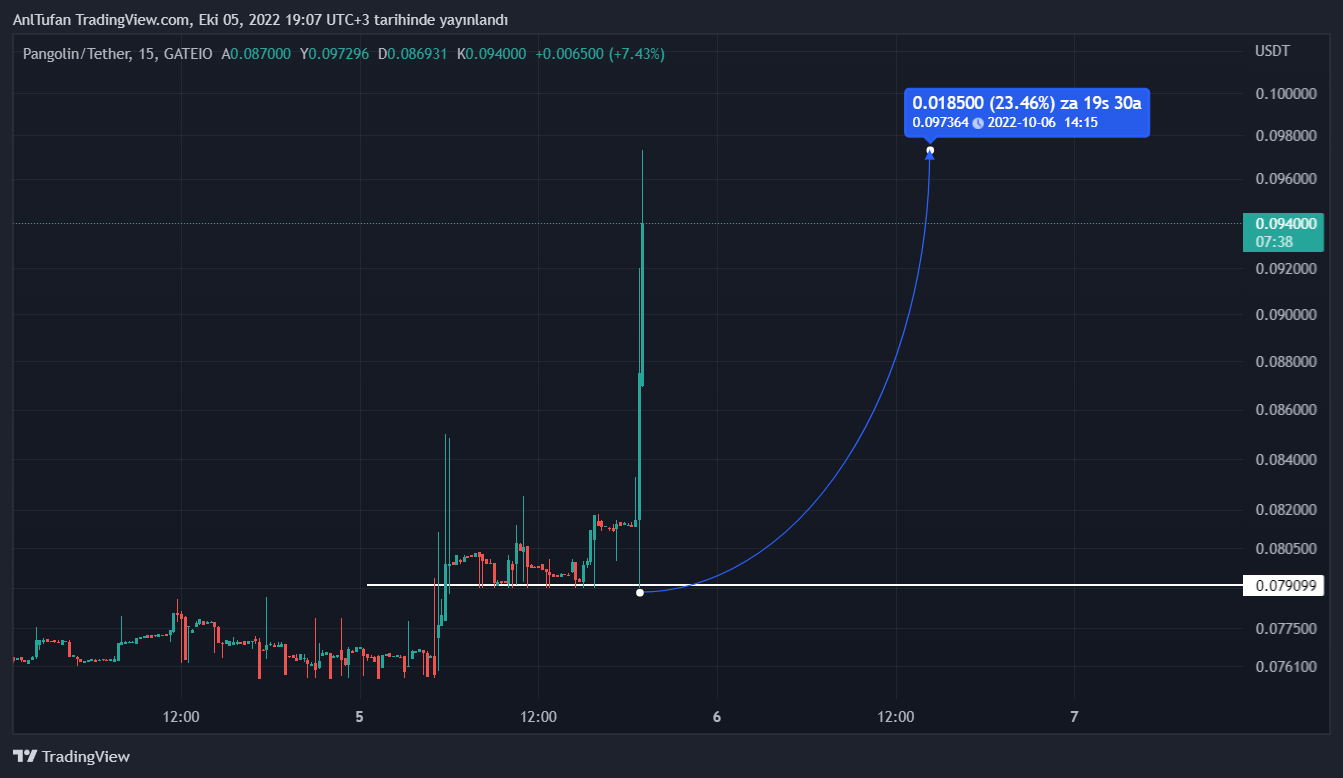The image size is (1343, 778).
Task: Click the clock icon in the blue tooltip
Action: click(978, 123)
